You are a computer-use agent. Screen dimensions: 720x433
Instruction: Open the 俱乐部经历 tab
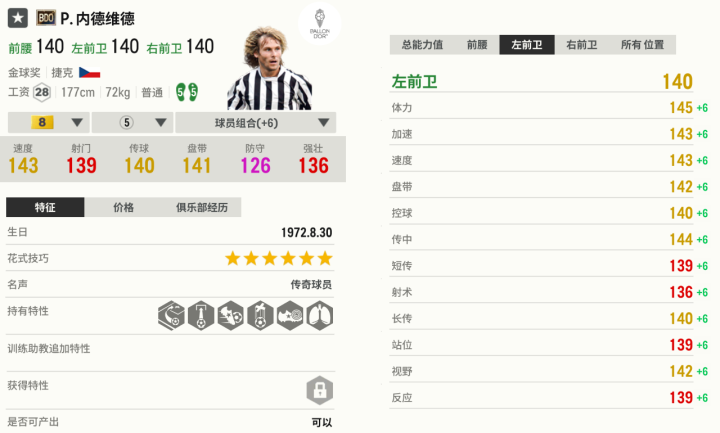tap(203, 207)
